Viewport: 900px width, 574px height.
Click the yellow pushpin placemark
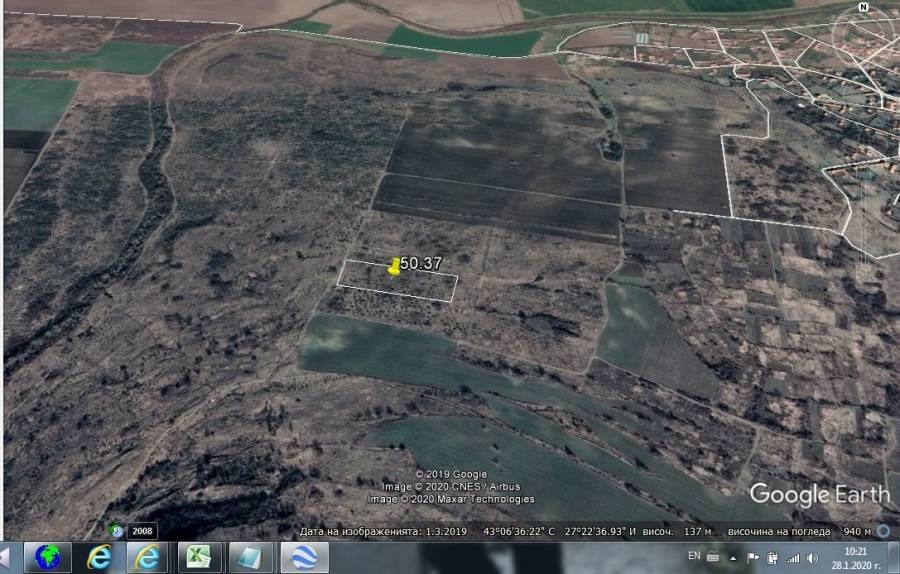(x=394, y=266)
